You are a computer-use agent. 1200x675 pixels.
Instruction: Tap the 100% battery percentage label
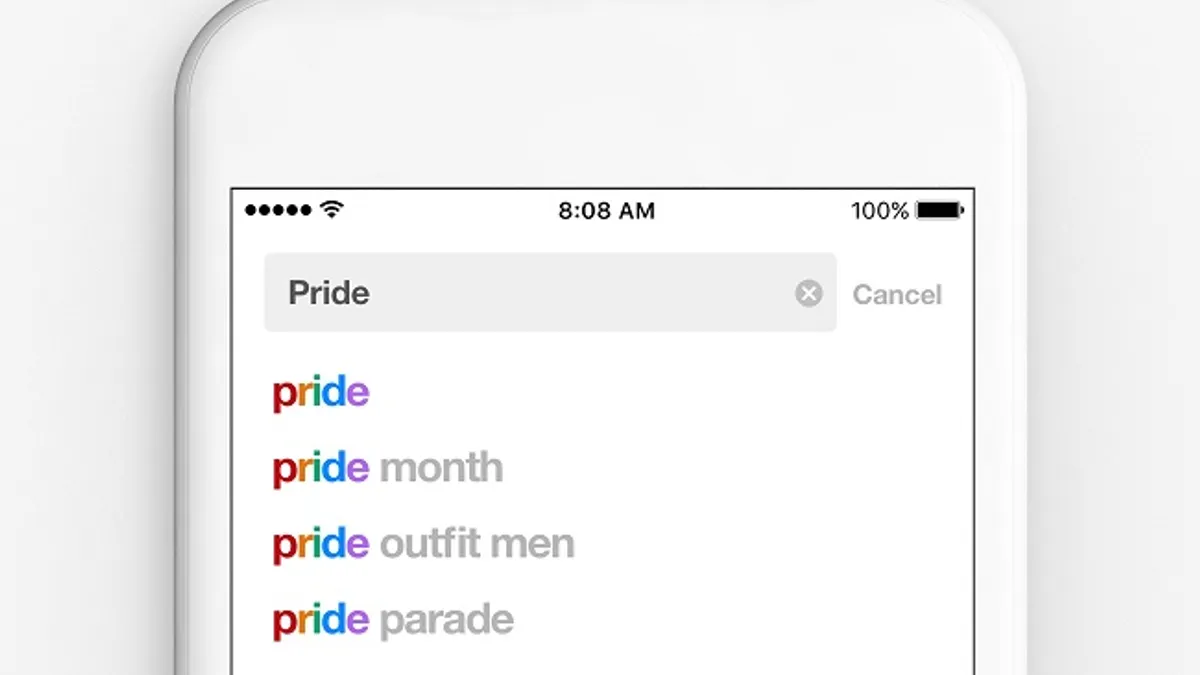[x=880, y=211]
